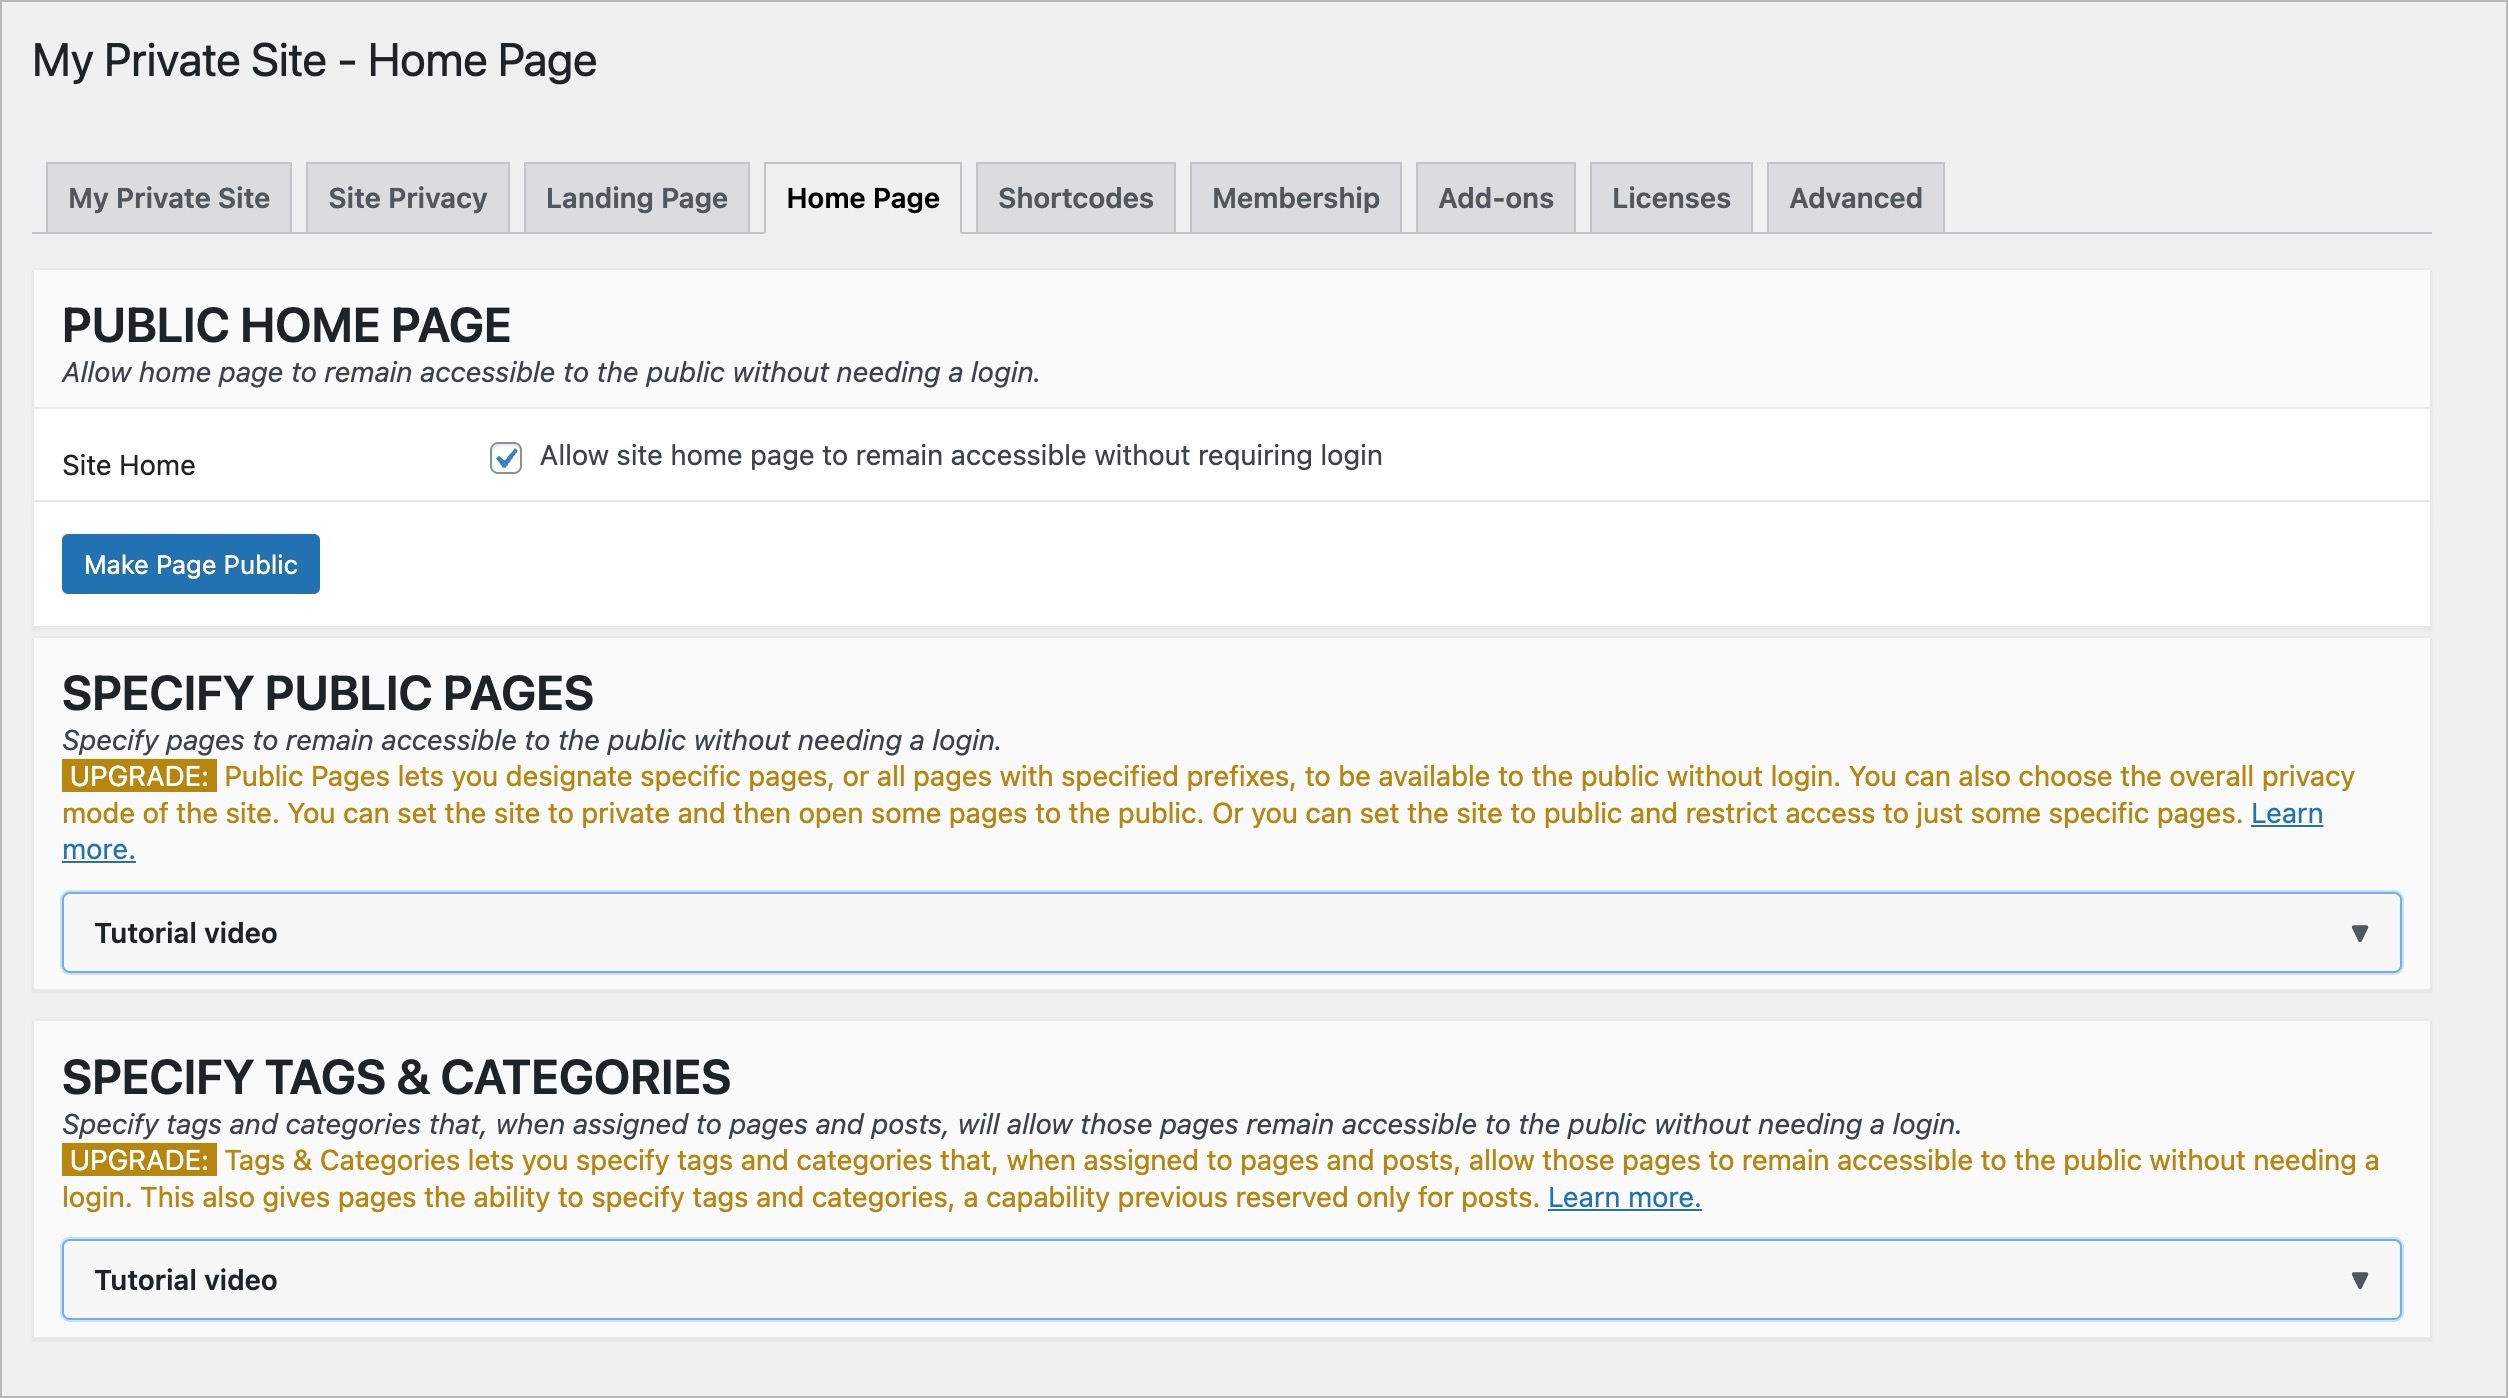Open the Add-ons tab
Viewport: 2508px width, 1398px height.
point(1495,197)
